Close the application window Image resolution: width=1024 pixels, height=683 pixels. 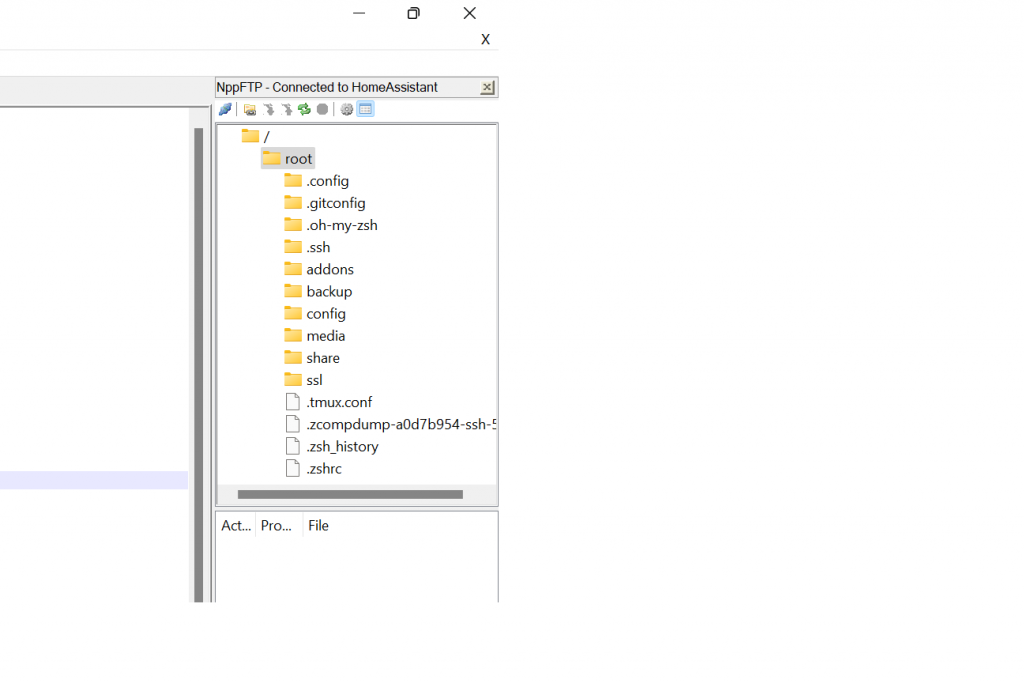tap(470, 13)
